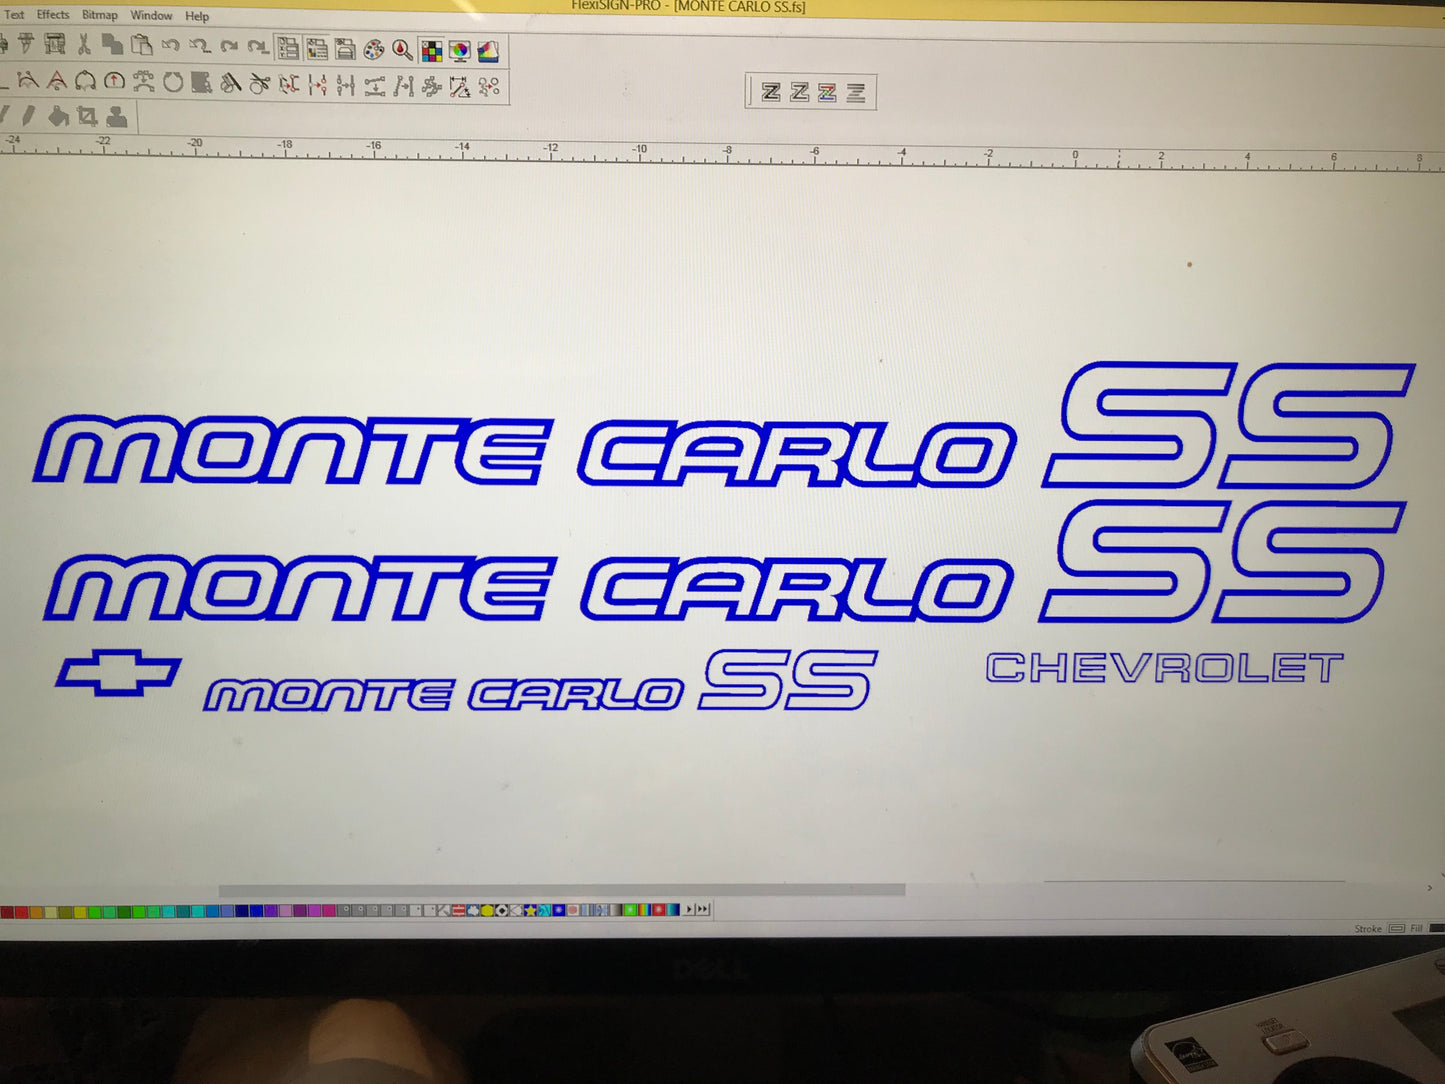Screen dimensions: 1445x1084
Task: Open the artist palette color mixer icon
Action: (374, 50)
